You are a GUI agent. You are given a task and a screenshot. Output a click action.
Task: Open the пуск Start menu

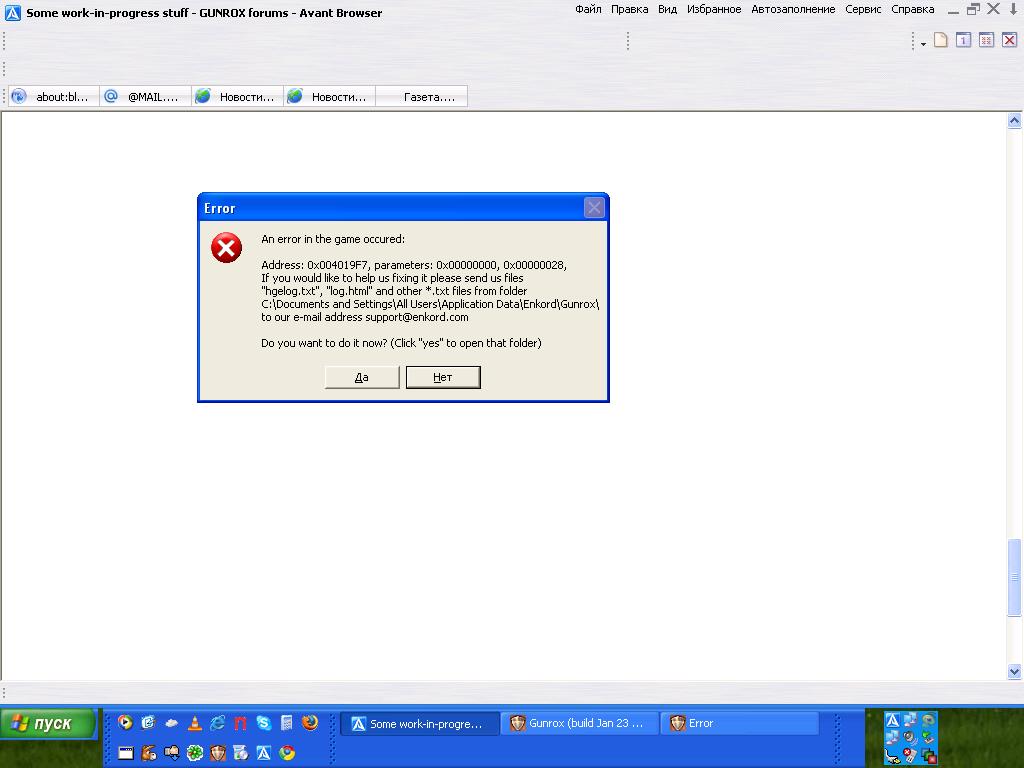(x=49, y=724)
